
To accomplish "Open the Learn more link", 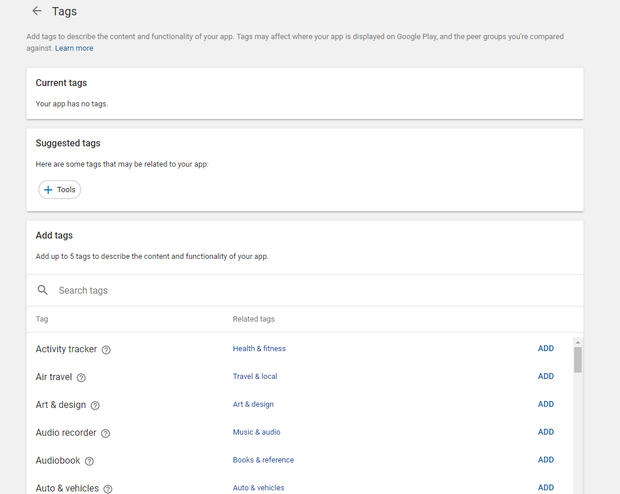I will pos(74,48).
